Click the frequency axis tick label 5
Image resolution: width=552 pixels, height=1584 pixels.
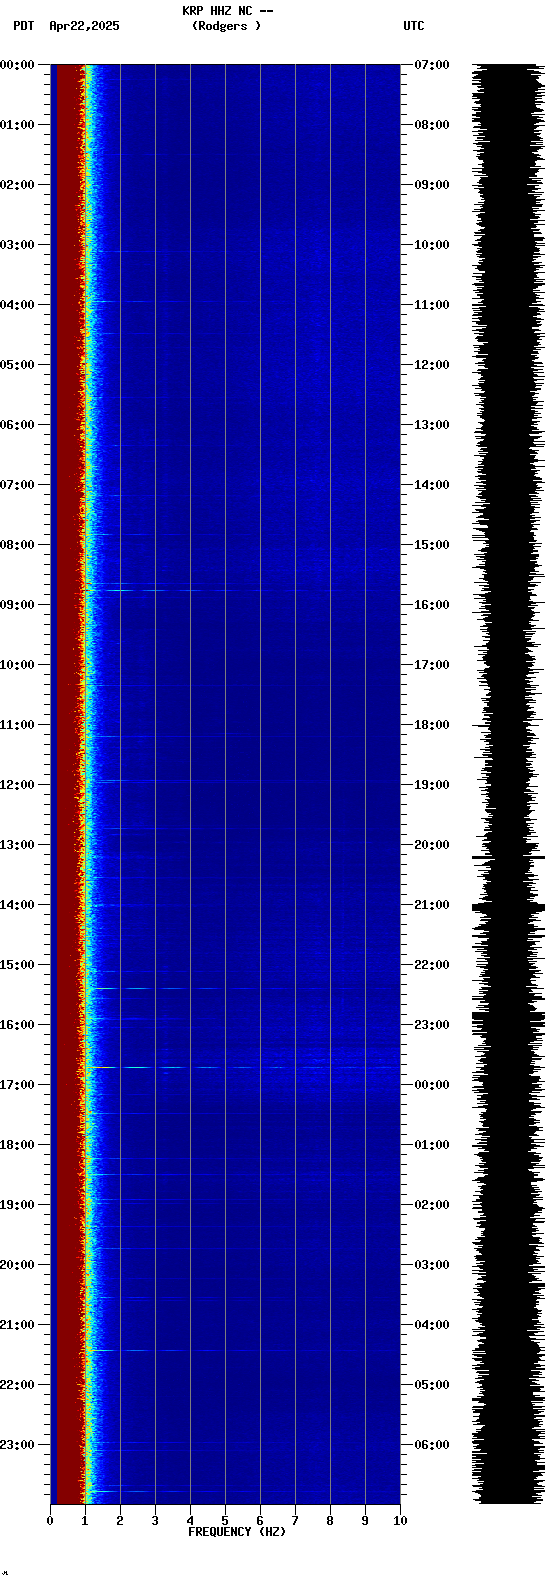click(225, 1521)
